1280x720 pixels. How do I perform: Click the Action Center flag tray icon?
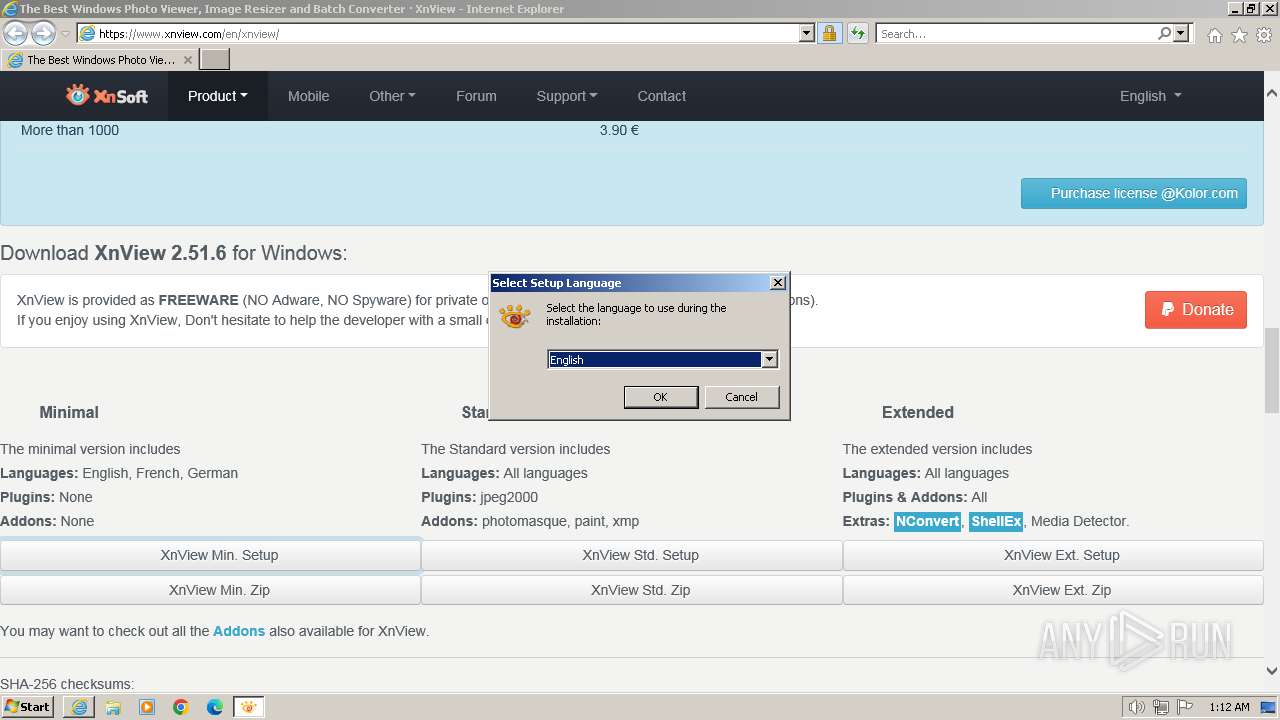(1186, 707)
